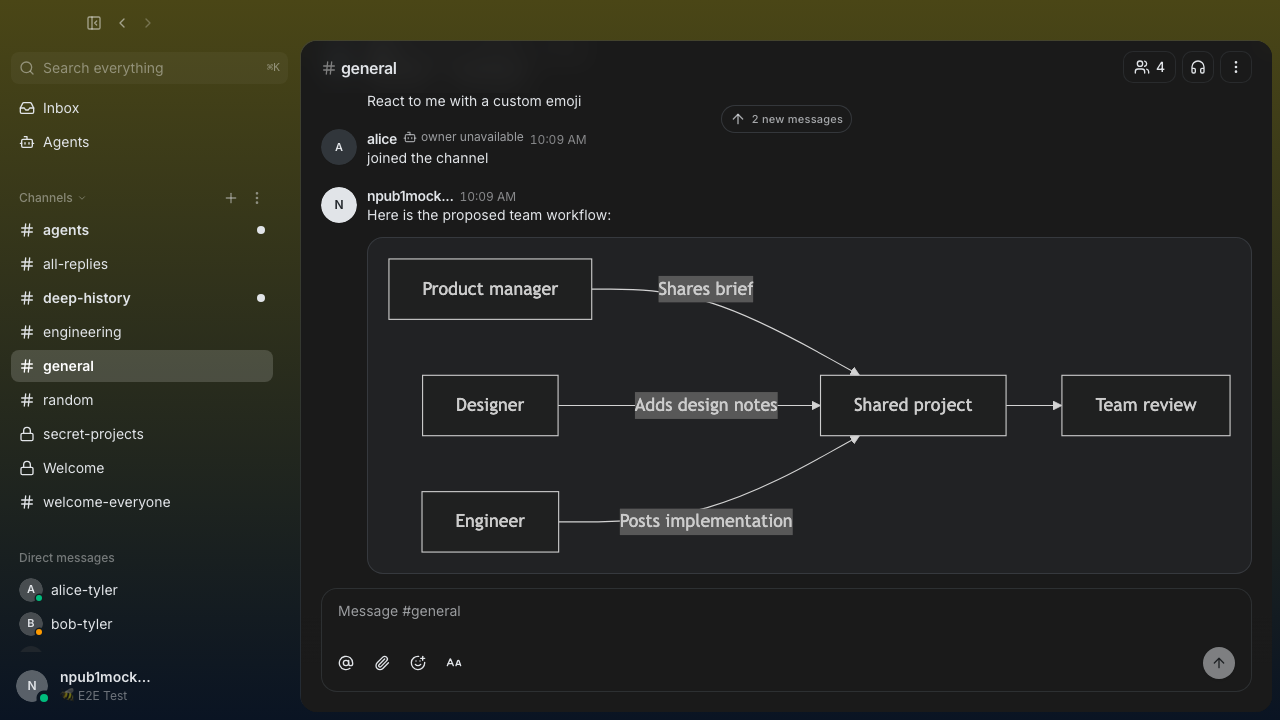Click the owner unavailable bot badge

click(463, 138)
